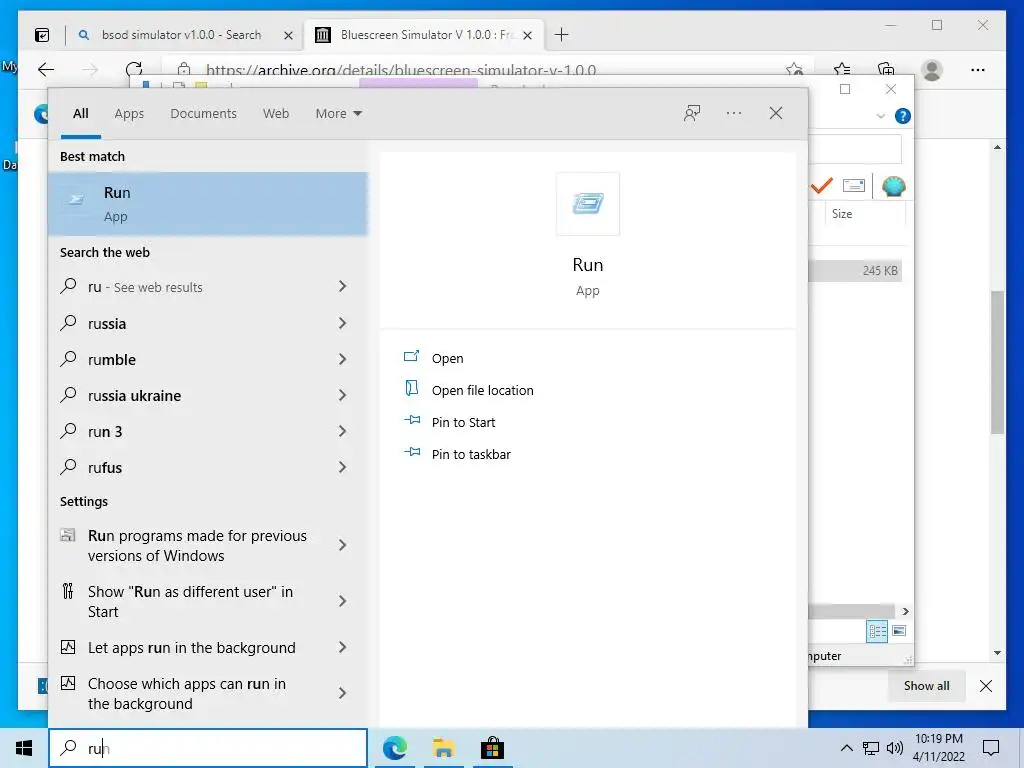Click the large Run app icon in preview
The width and height of the screenshot is (1024, 768).
coord(587,204)
